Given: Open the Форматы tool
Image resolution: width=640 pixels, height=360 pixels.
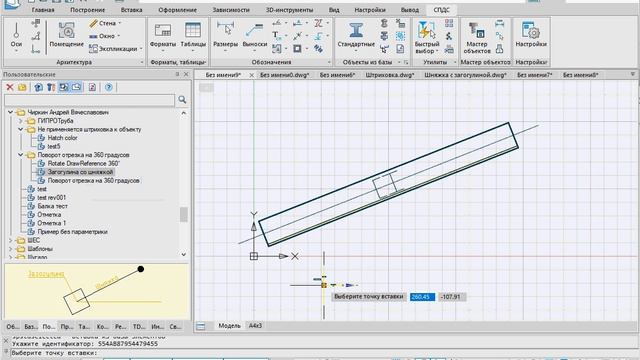Looking at the screenshot, I should click(x=163, y=36).
